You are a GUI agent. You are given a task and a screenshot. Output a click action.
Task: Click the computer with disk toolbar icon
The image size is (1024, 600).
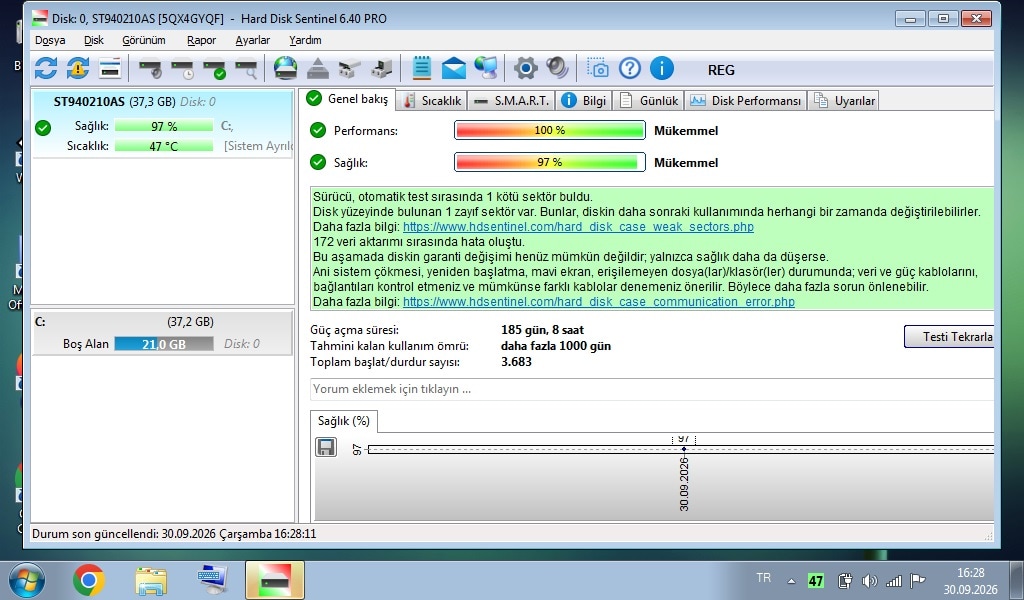click(x=381, y=68)
